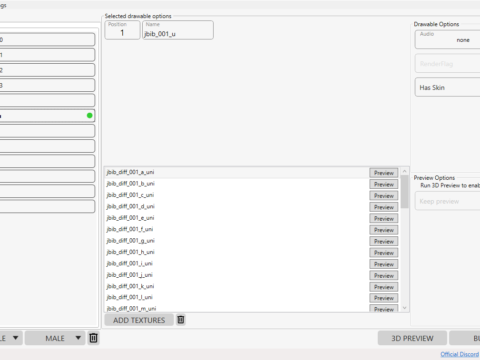The image size is (480, 360).
Task: Open the MALE dropdown
Action: [x=55, y=338]
